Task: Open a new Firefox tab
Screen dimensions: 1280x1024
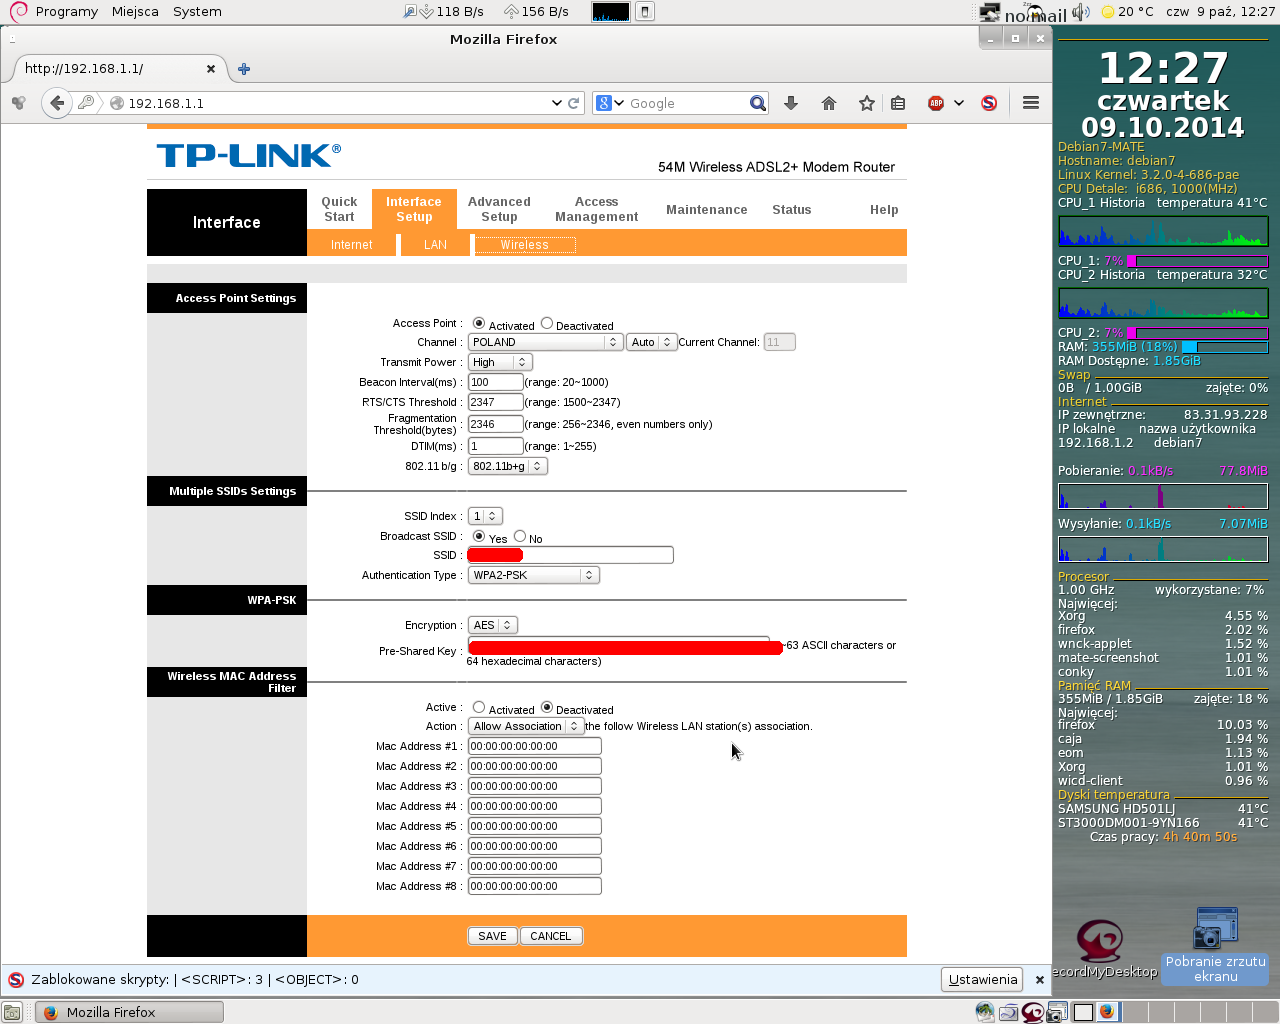Action: (x=244, y=69)
